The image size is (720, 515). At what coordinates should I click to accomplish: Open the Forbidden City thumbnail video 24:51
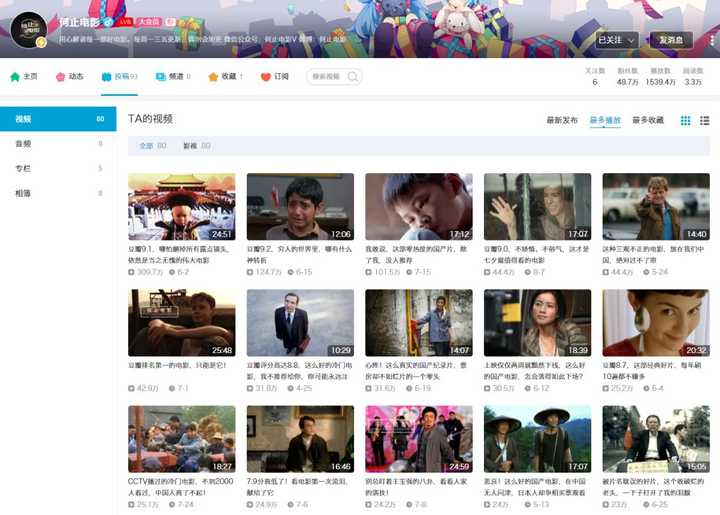pos(182,207)
